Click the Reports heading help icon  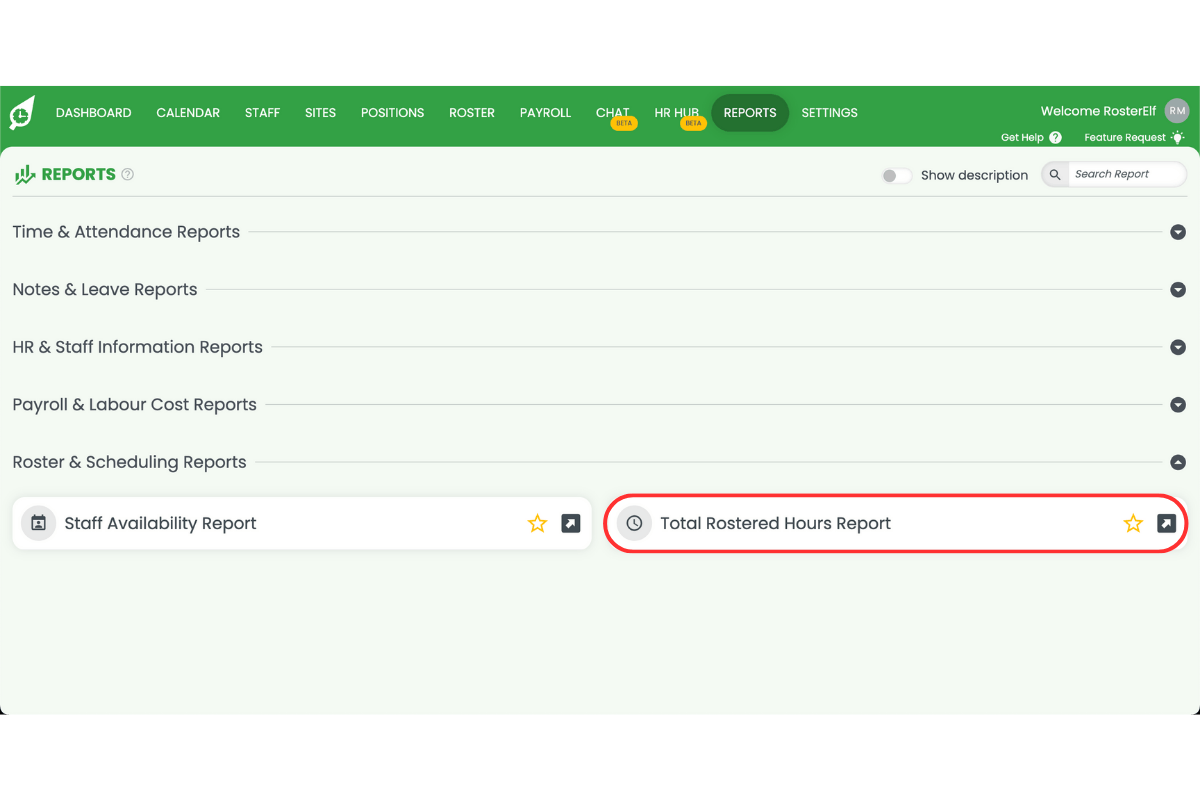click(128, 174)
